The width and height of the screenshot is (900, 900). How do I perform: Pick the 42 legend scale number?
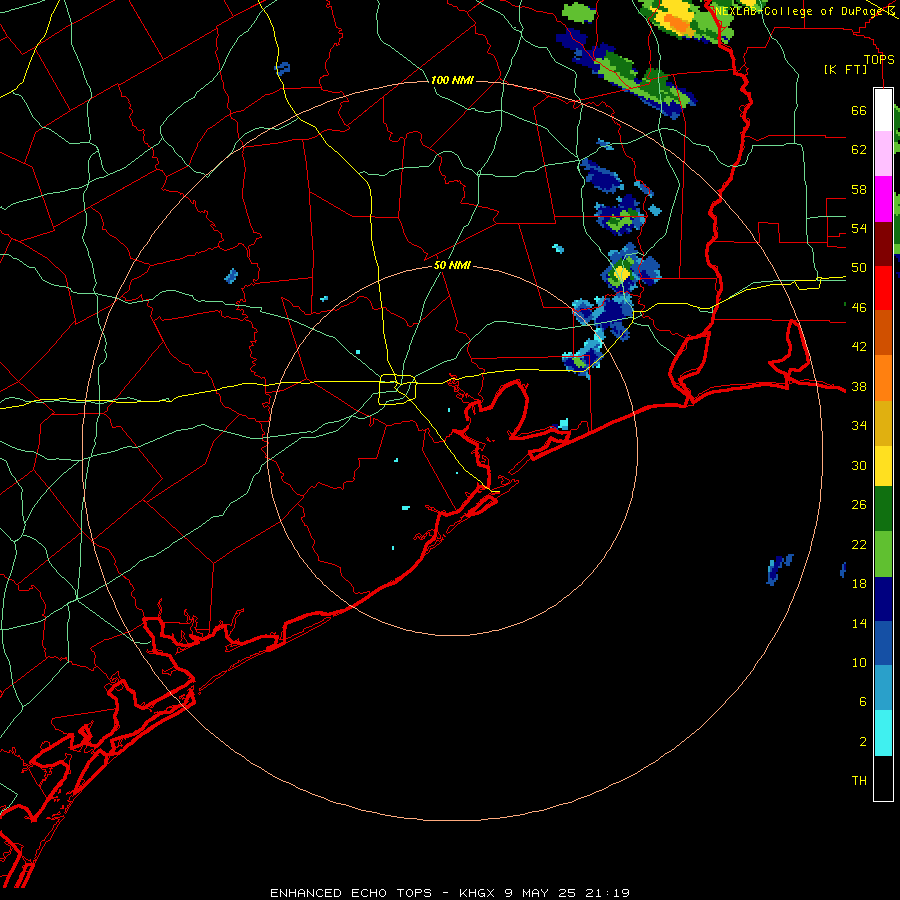click(859, 347)
